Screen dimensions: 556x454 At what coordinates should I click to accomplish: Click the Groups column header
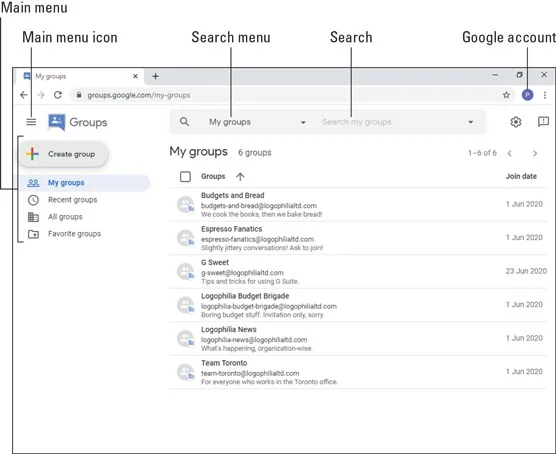click(213, 176)
